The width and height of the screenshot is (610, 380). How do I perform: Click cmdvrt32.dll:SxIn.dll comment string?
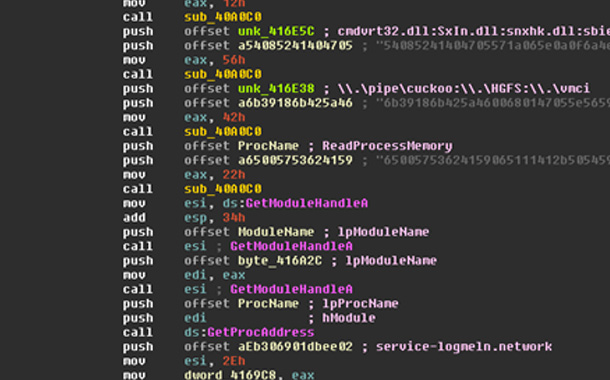coord(473,32)
